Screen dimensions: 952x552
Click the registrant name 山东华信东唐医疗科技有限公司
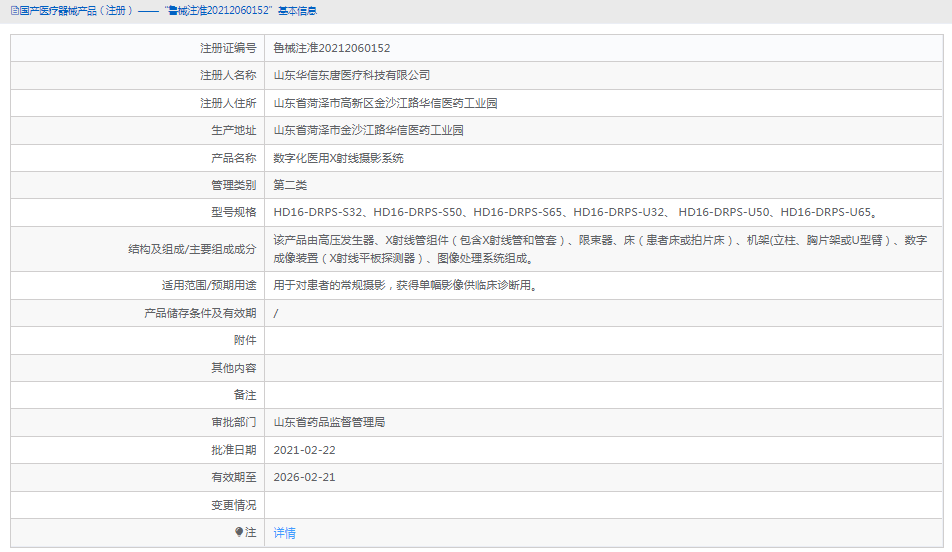[x=352, y=75]
